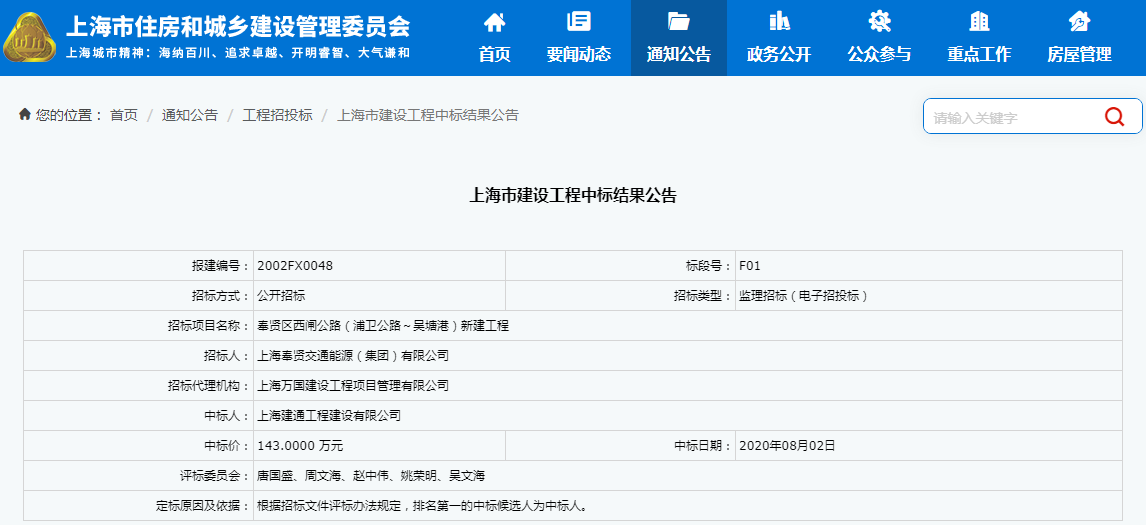Click the breadcrumb home icon
This screenshot has width=1146, height=525.
(x=25, y=115)
